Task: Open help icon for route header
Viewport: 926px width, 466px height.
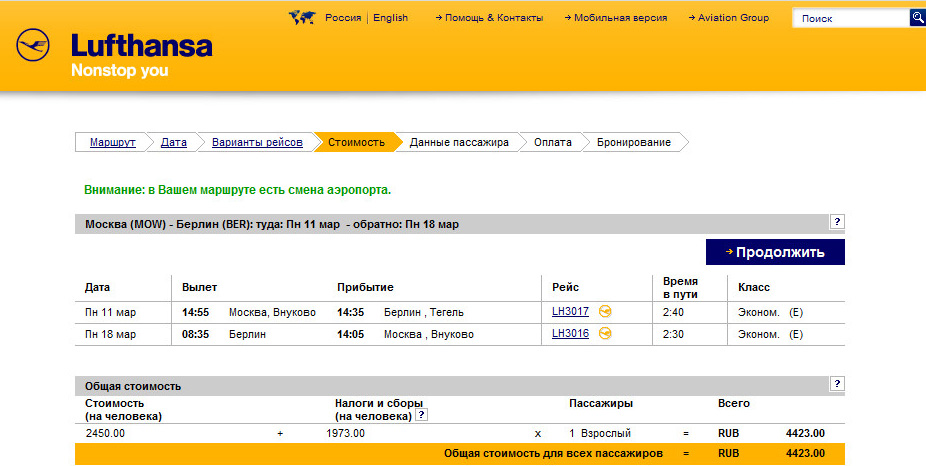Action: (x=837, y=222)
